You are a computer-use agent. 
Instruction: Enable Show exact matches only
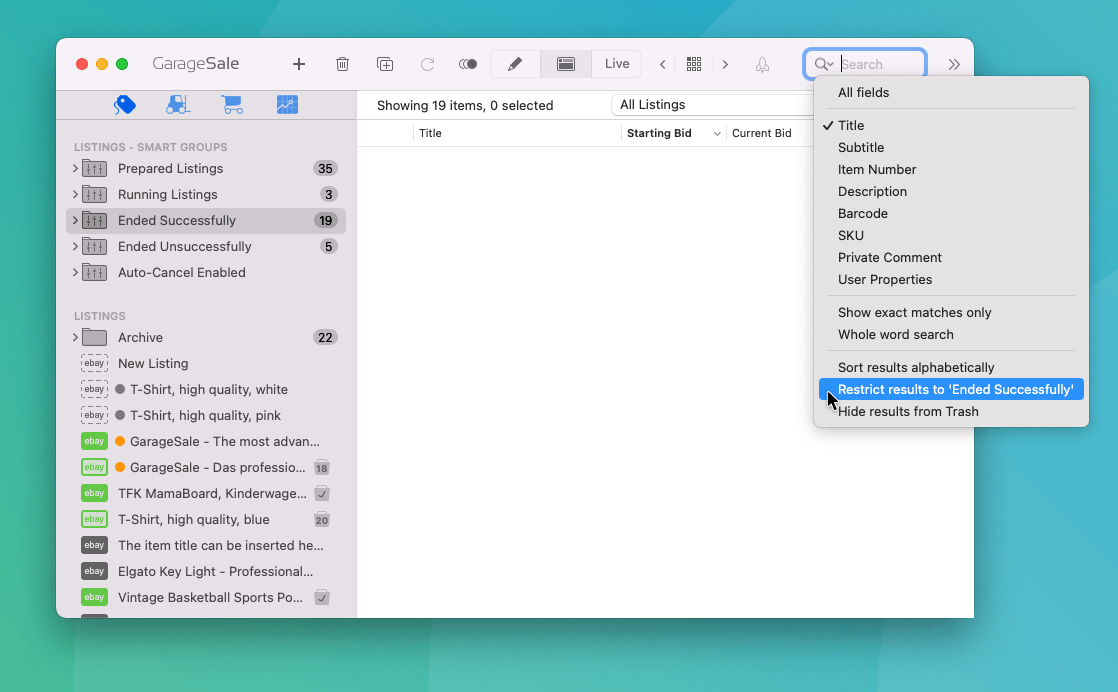pos(951,313)
